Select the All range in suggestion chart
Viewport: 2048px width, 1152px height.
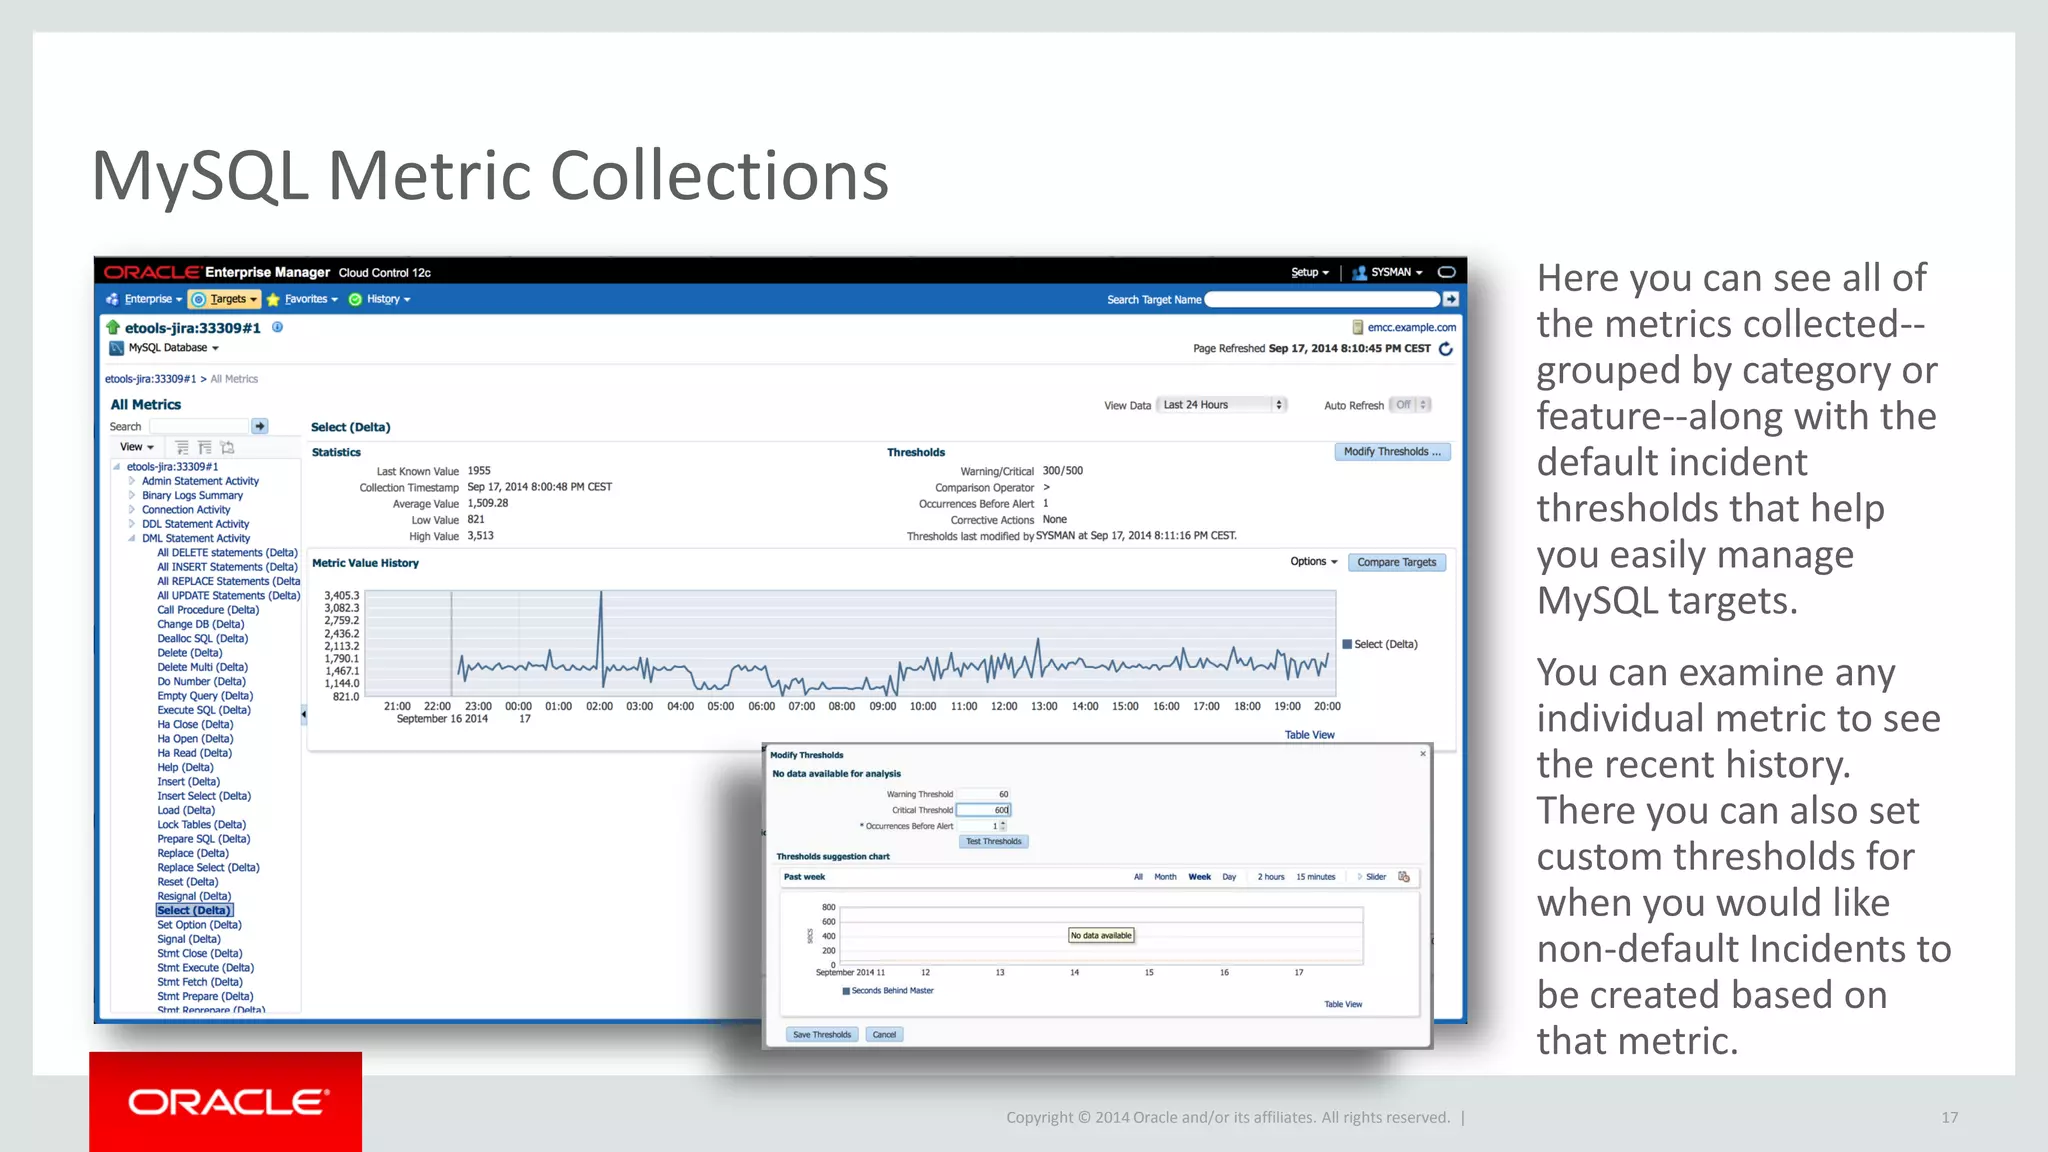click(1138, 877)
